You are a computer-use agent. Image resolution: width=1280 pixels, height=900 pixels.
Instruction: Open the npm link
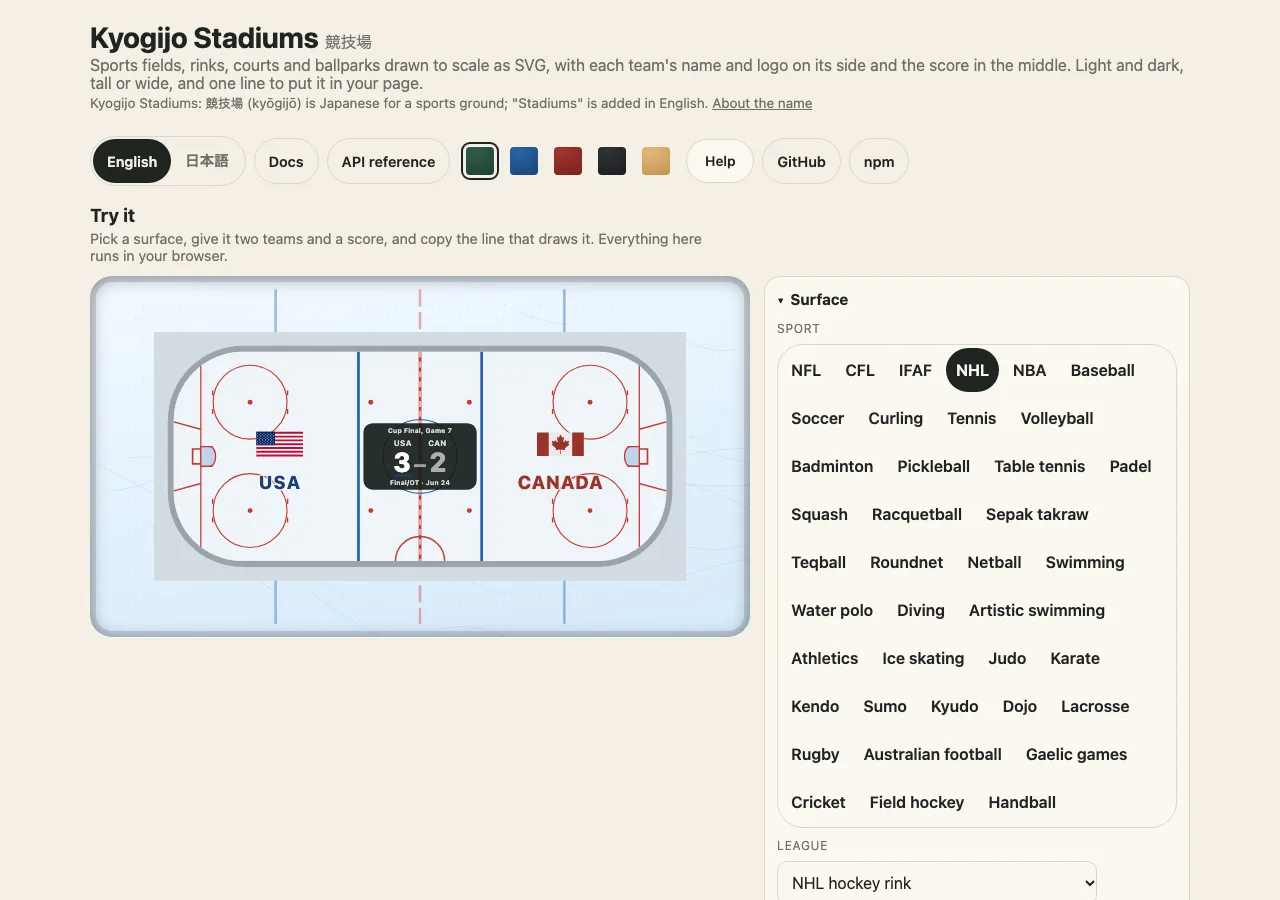point(879,161)
